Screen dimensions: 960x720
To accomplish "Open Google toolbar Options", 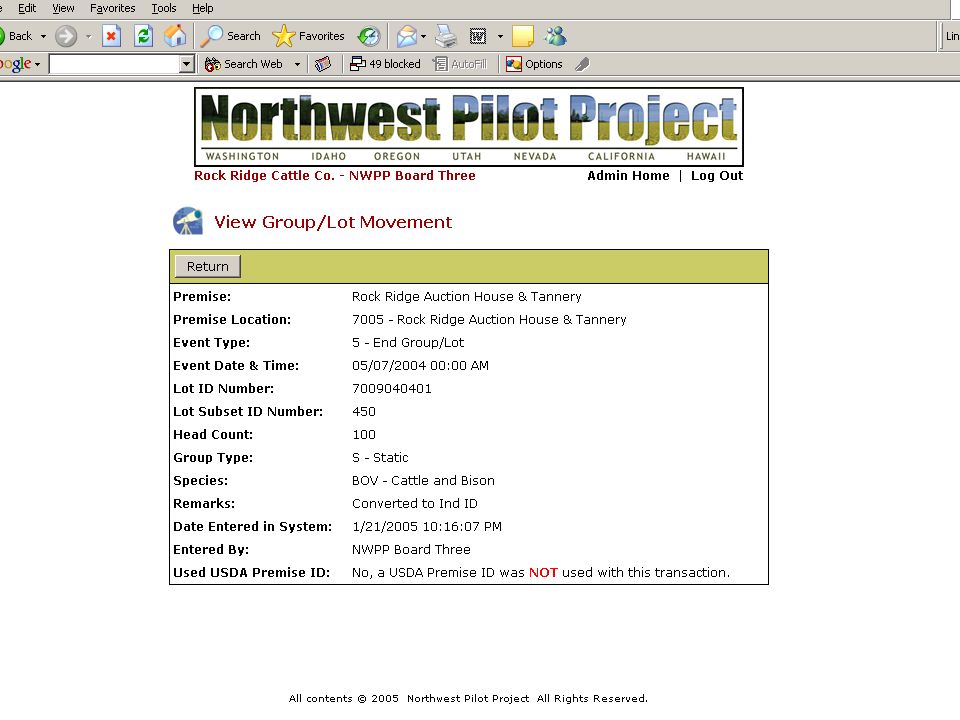I will tap(534, 64).
